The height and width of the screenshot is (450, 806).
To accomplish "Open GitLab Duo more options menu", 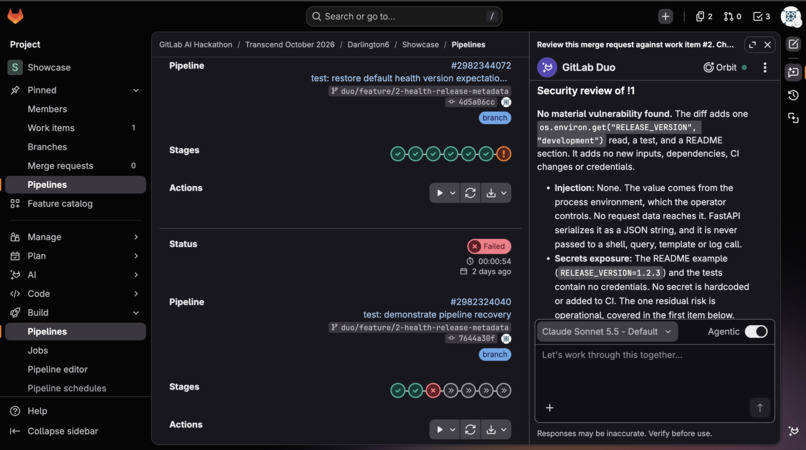I will click(765, 67).
